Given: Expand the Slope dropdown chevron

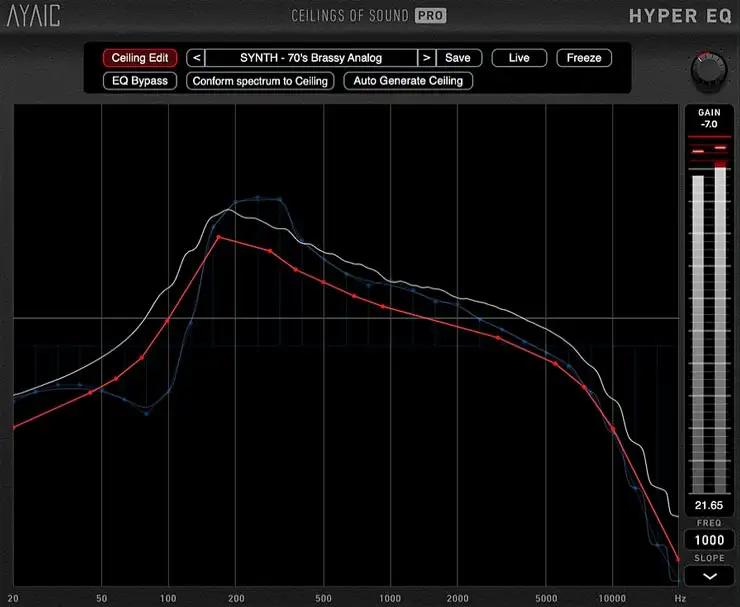Looking at the screenshot, I should pos(709,576).
